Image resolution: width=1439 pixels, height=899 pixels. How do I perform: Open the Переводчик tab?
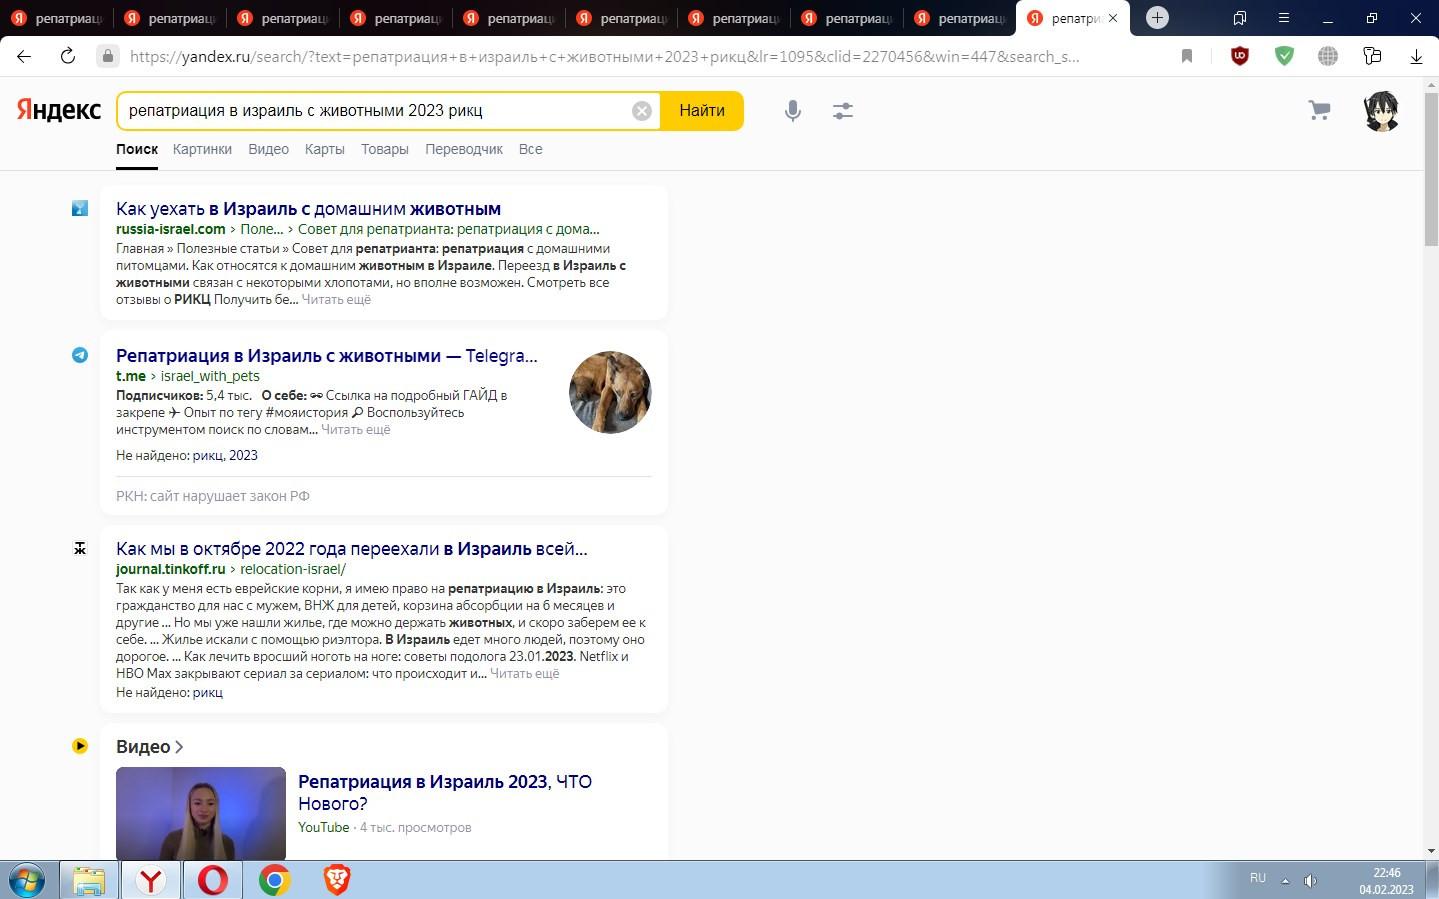click(x=464, y=149)
